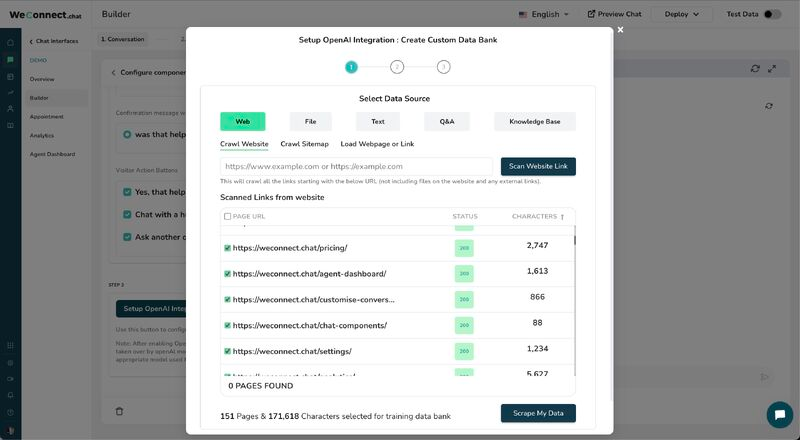Open the home icon in left sidebar
Screen dimensions: 800x440
pos(10,42)
